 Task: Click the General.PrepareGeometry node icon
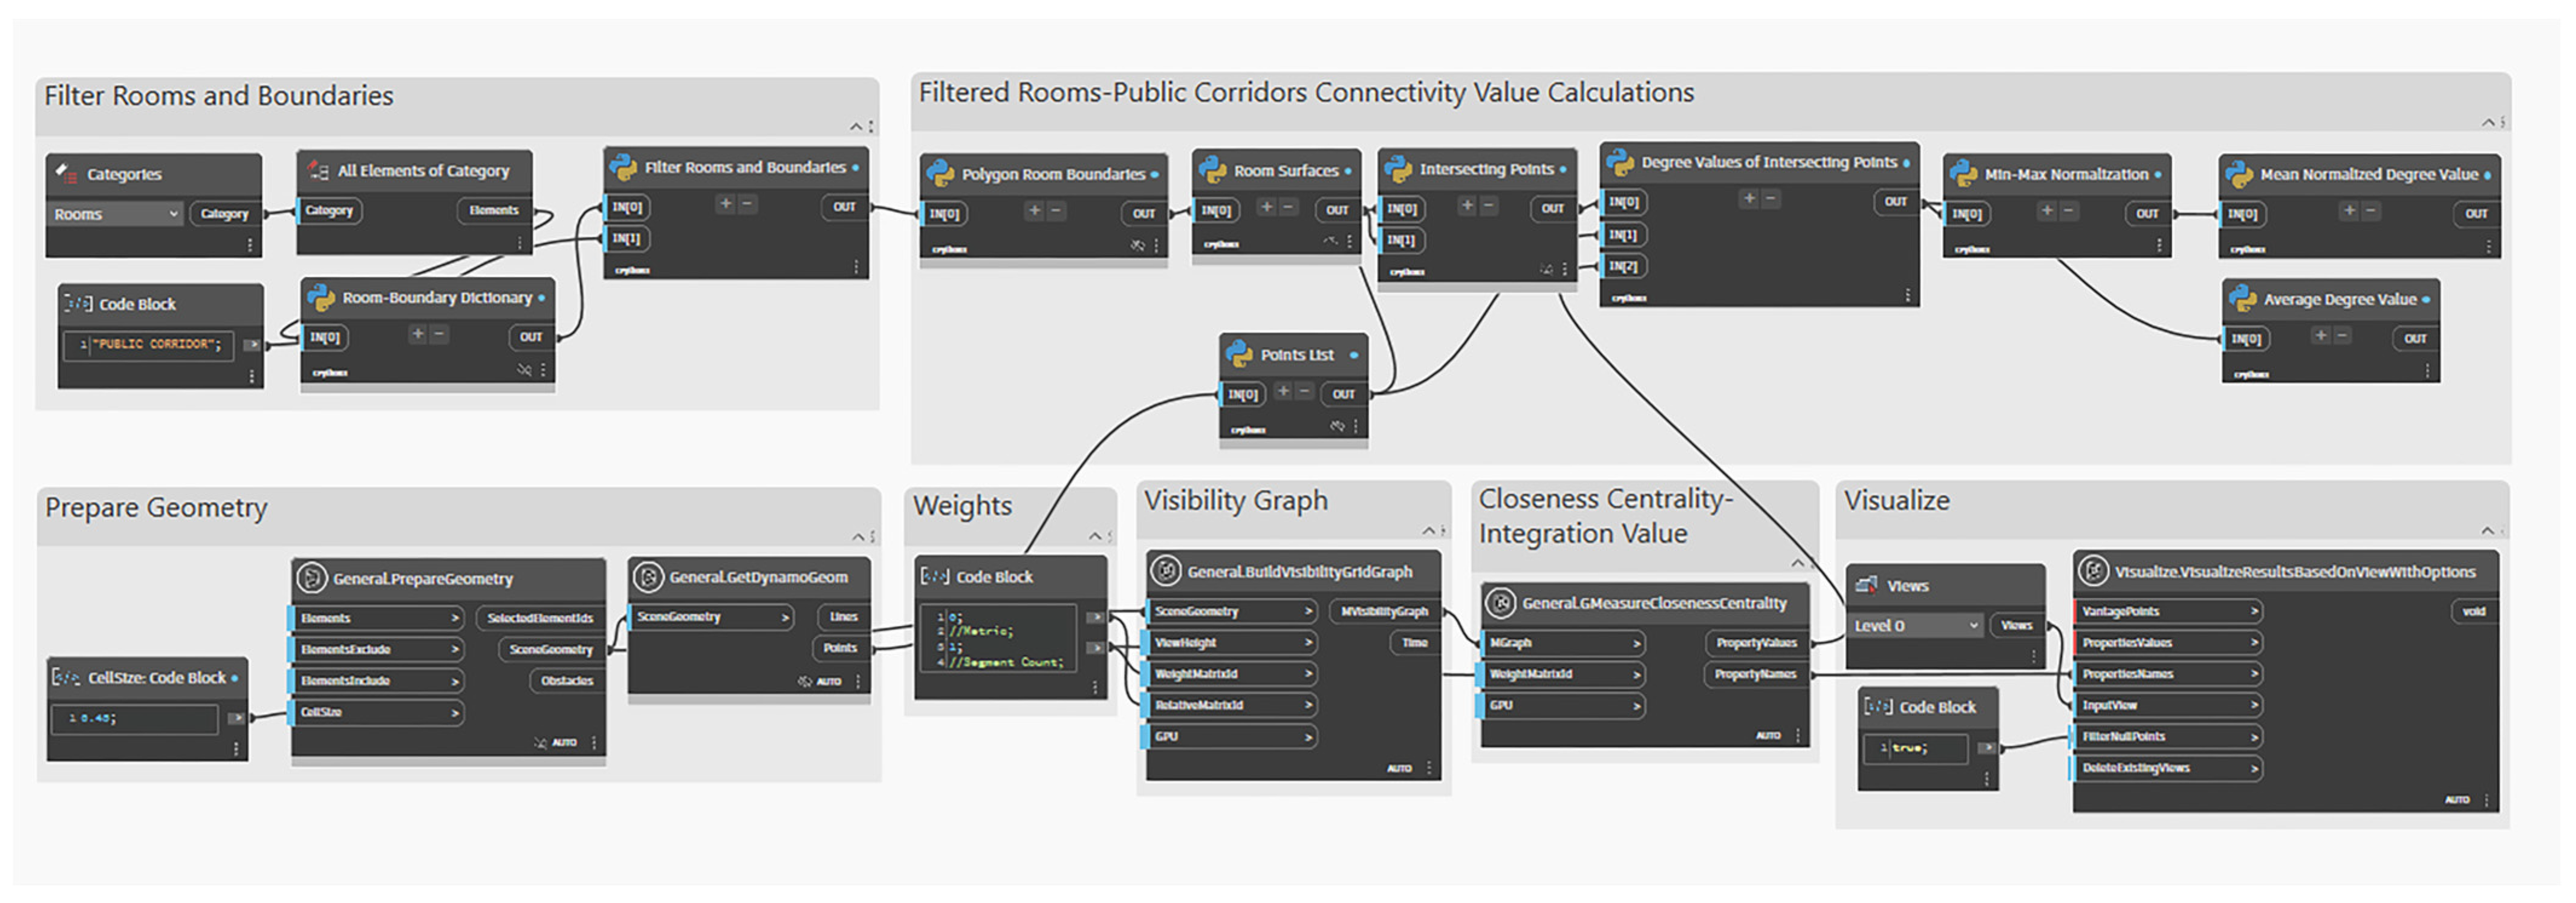[312, 578]
